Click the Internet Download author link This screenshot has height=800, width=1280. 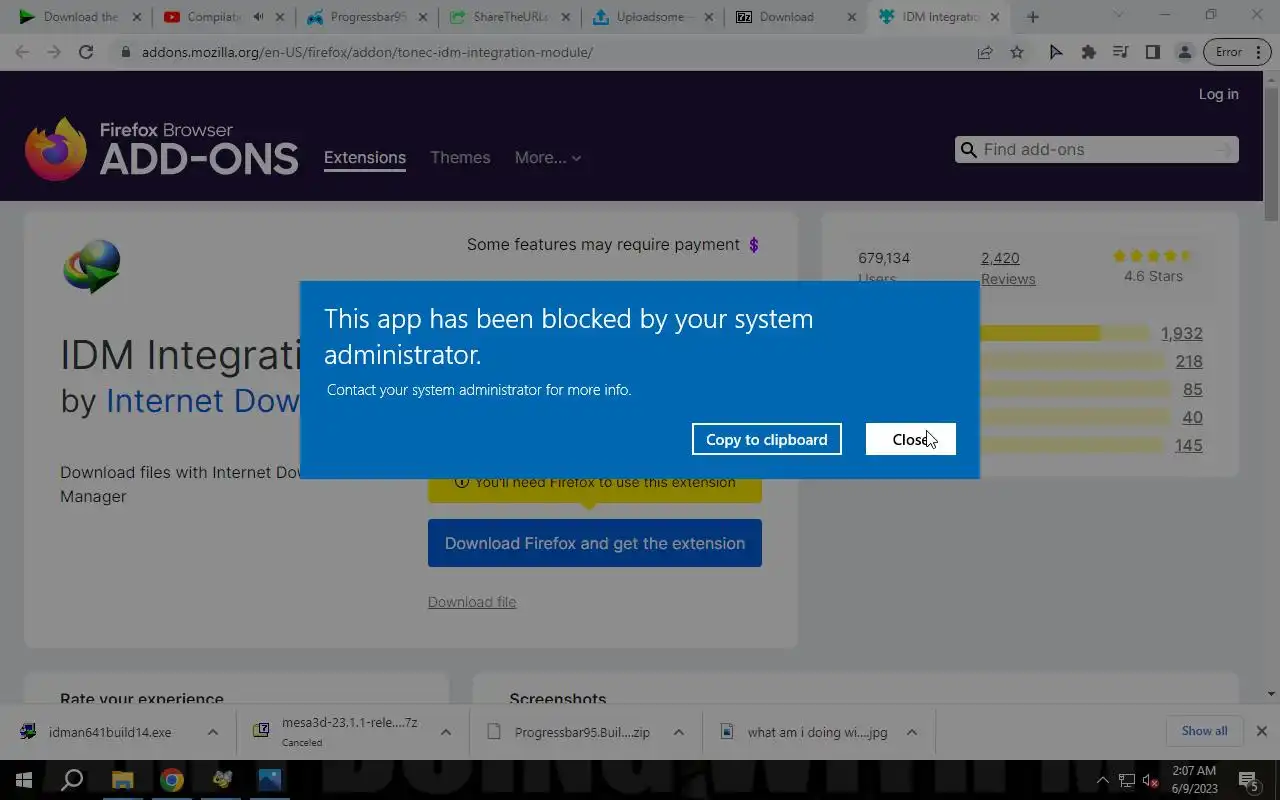pyautogui.click(x=202, y=400)
